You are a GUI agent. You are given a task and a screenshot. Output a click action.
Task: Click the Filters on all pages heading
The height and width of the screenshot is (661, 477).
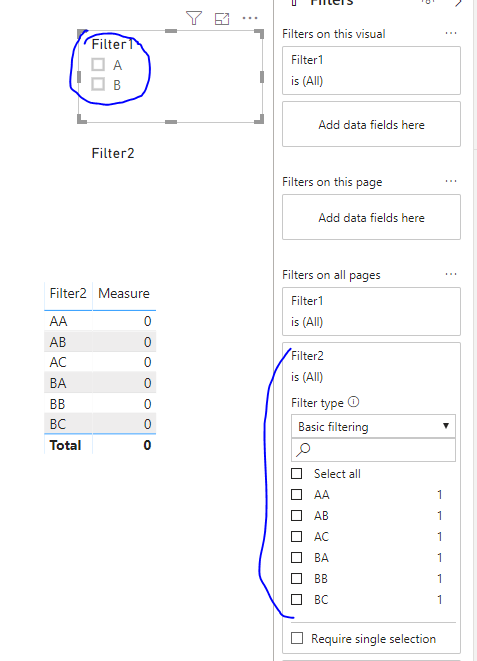pyautogui.click(x=331, y=275)
